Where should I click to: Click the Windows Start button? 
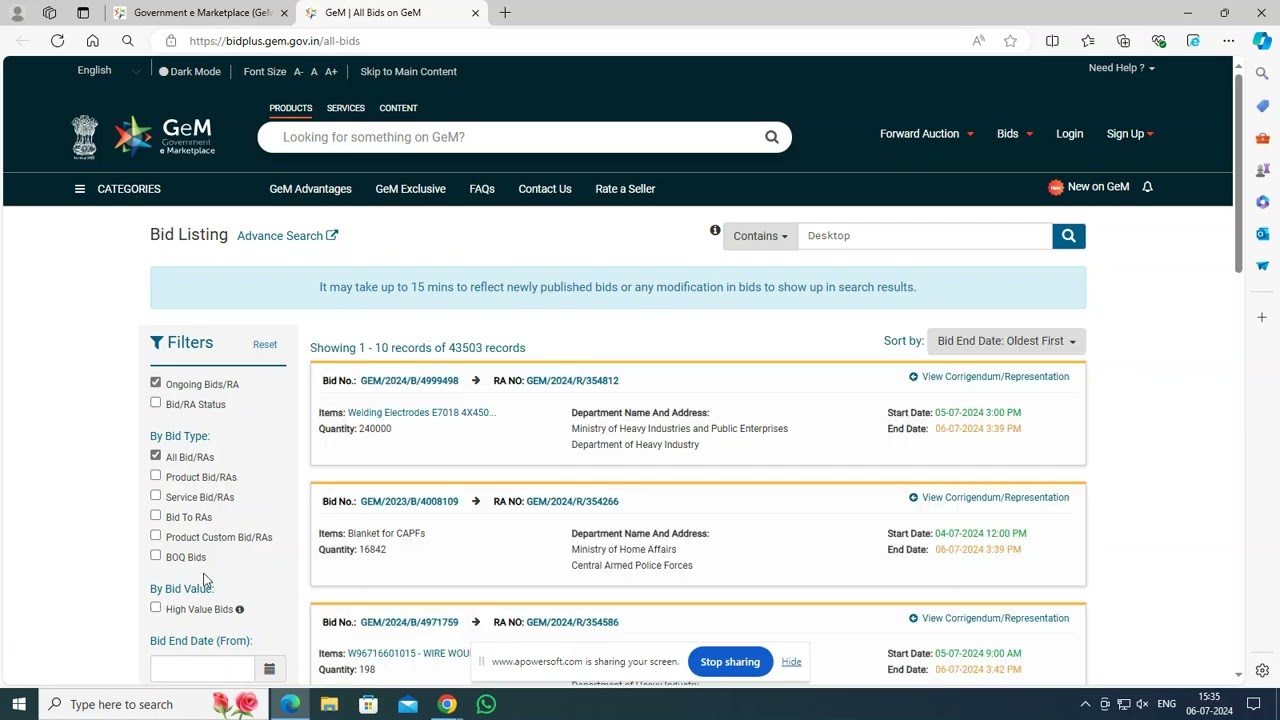pos(19,705)
